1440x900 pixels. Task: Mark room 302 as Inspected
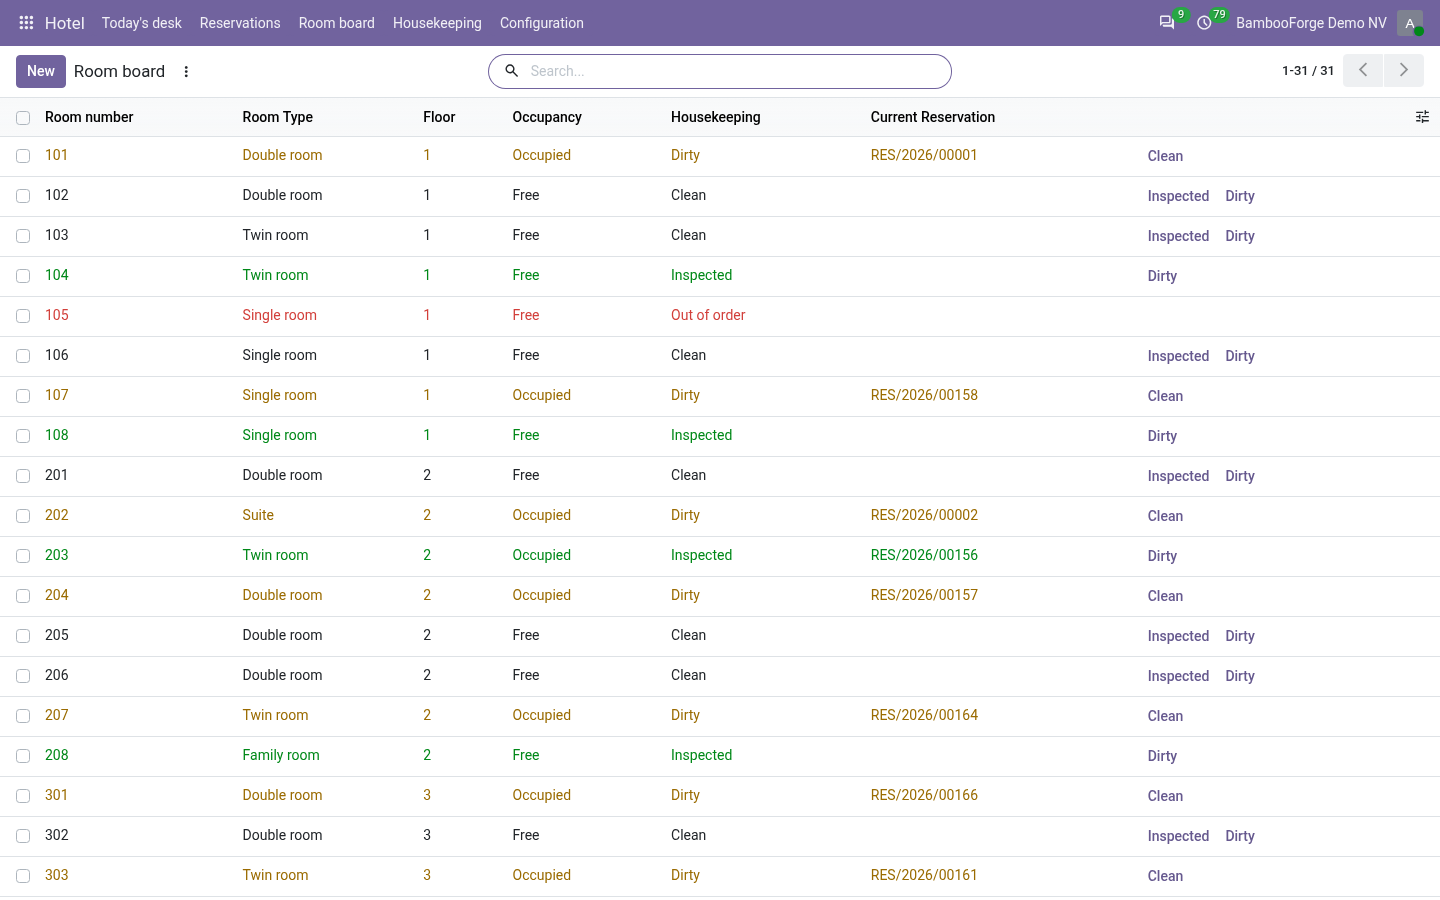[x=1178, y=836]
